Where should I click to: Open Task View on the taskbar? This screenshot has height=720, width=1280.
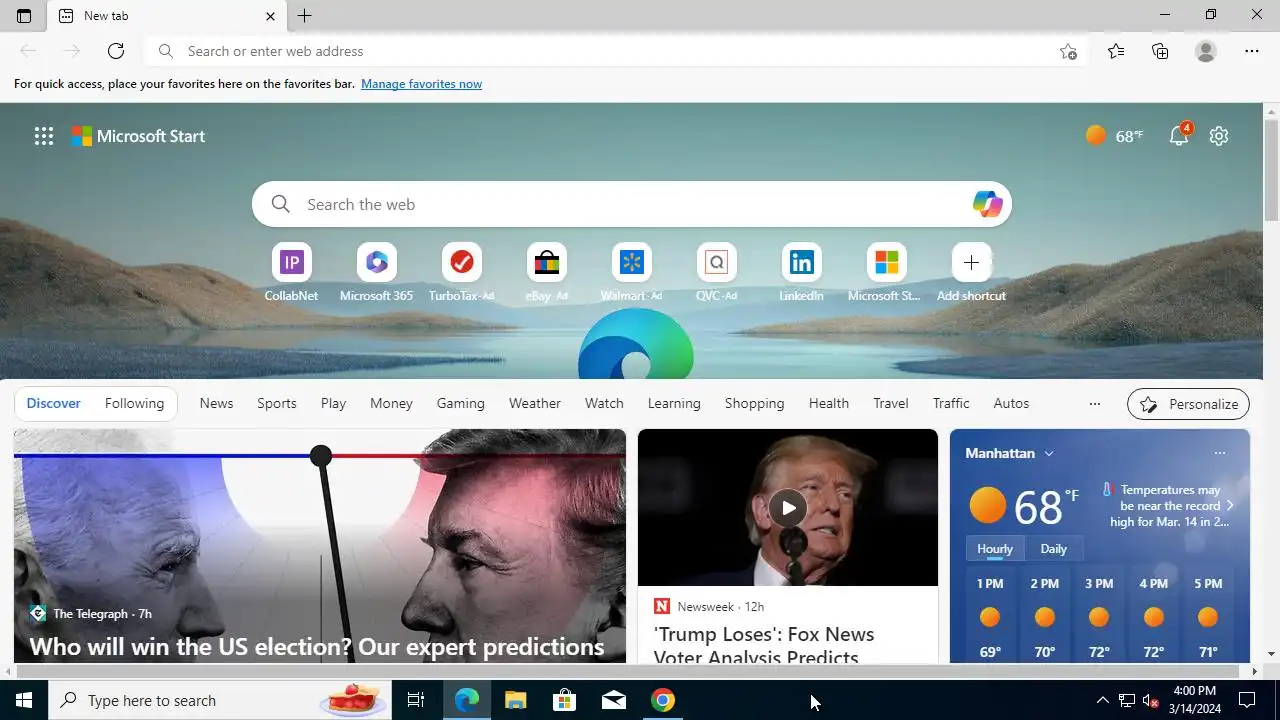(416, 700)
